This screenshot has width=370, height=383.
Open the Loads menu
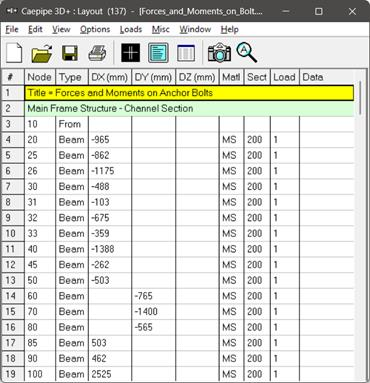[x=131, y=30]
